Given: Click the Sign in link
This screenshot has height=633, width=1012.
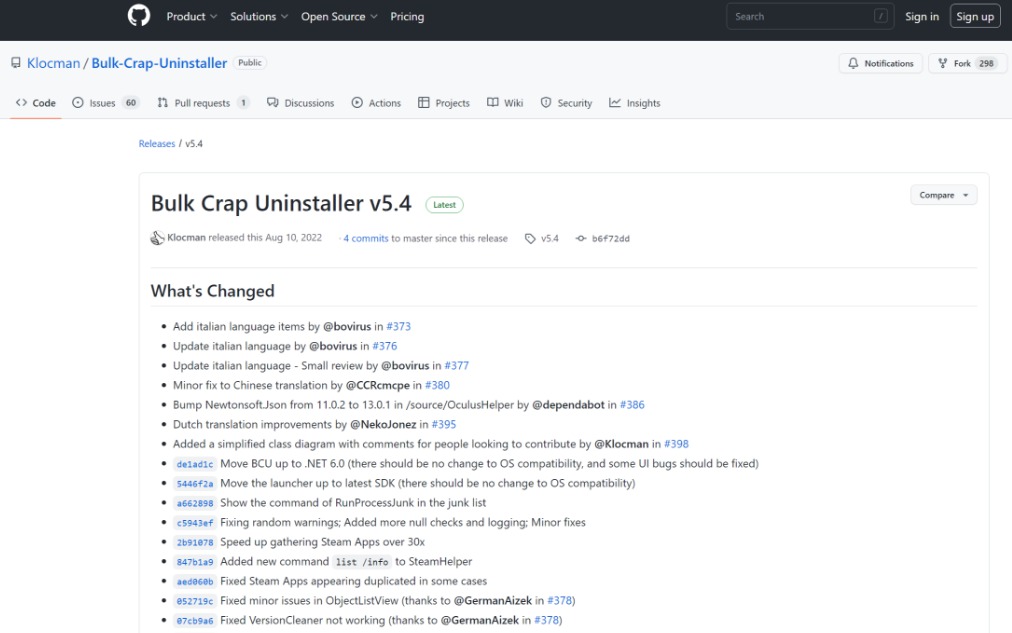Looking at the screenshot, I should click(x=922, y=17).
